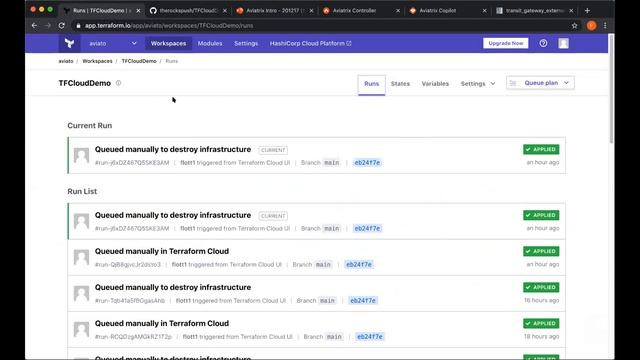
Task: Open the help question mark icon
Action: [543, 43]
